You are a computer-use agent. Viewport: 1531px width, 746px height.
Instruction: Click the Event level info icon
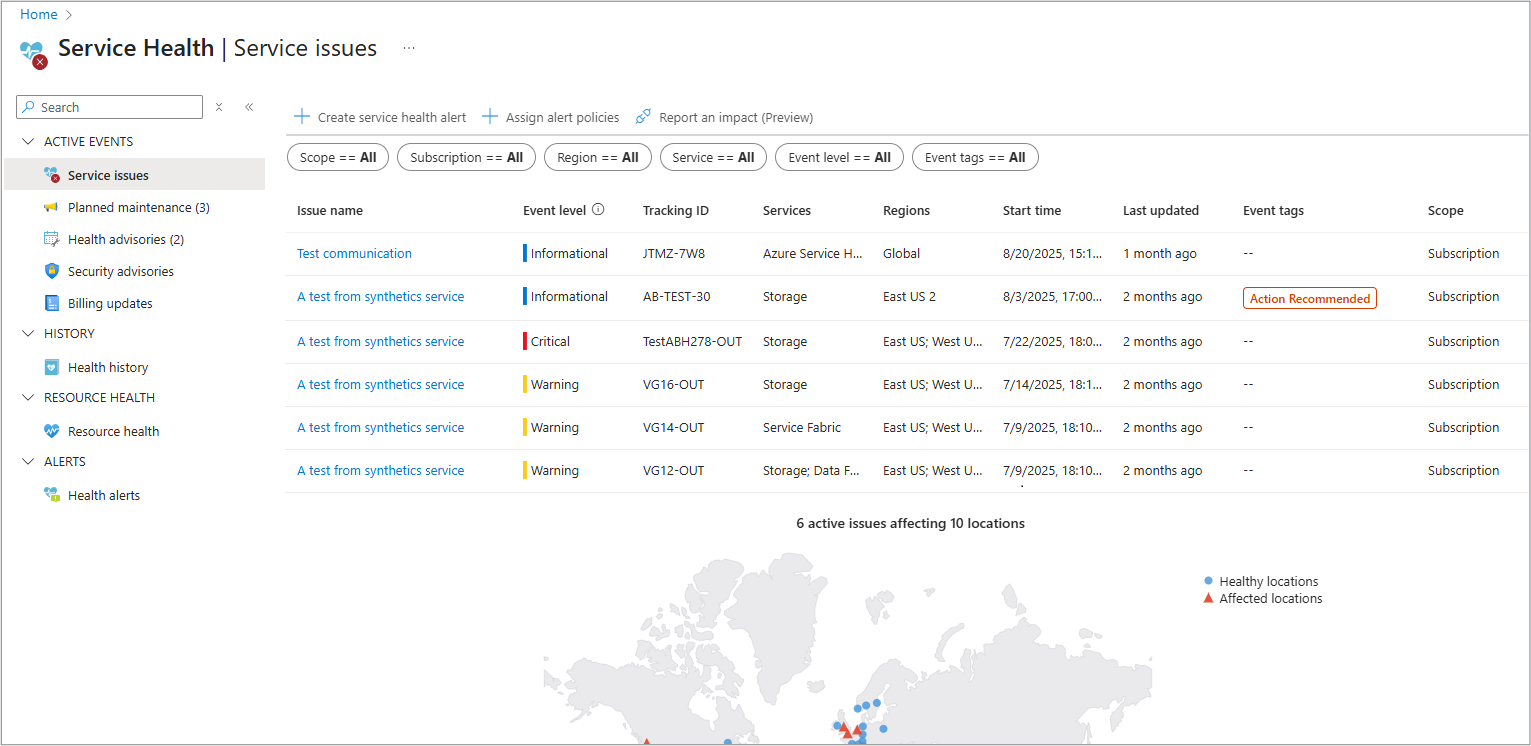pyautogui.click(x=598, y=210)
